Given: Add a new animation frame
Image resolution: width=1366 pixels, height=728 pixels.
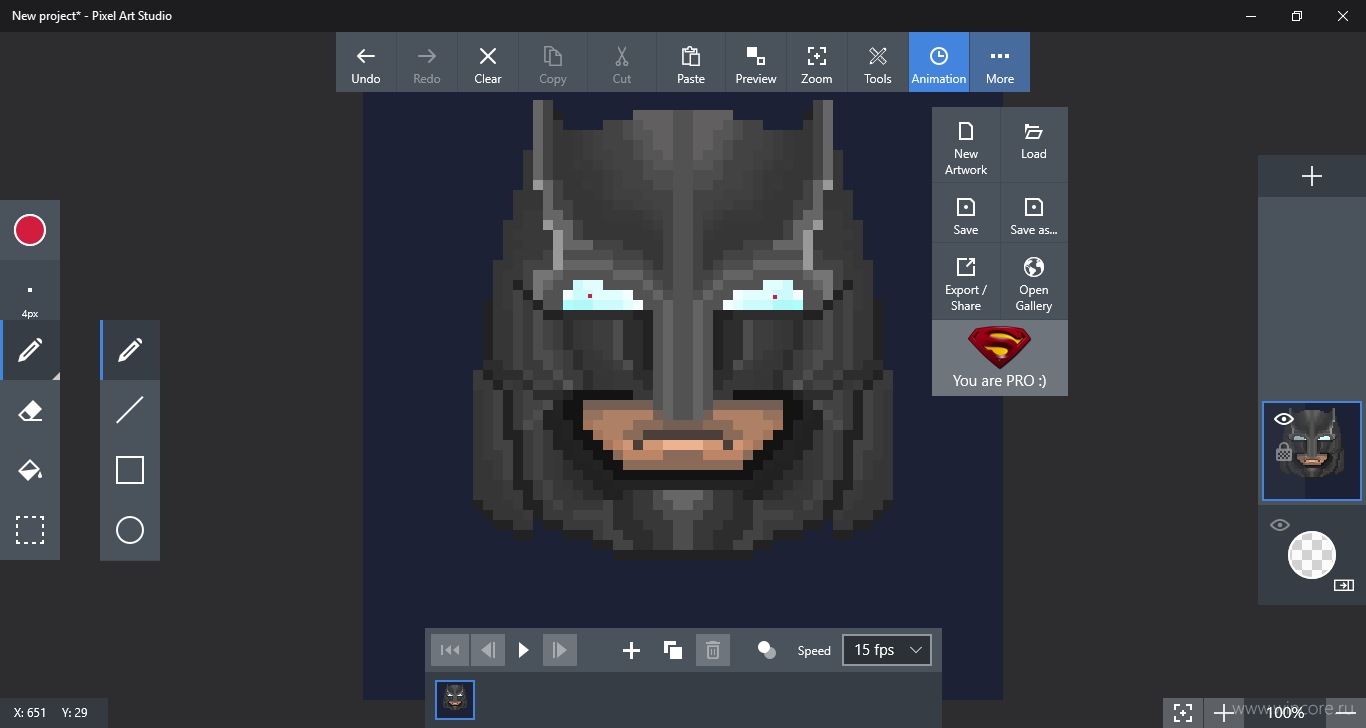Looking at the screenshot, I should 631,651.
